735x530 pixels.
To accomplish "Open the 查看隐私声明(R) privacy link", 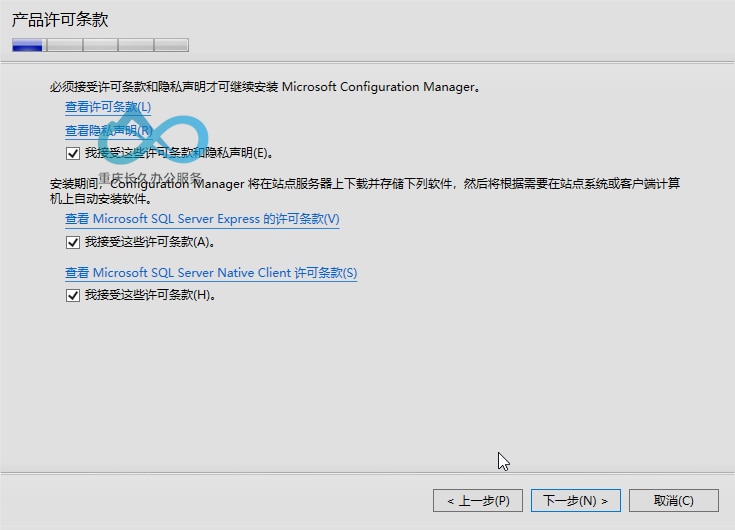I will point(109,130).
